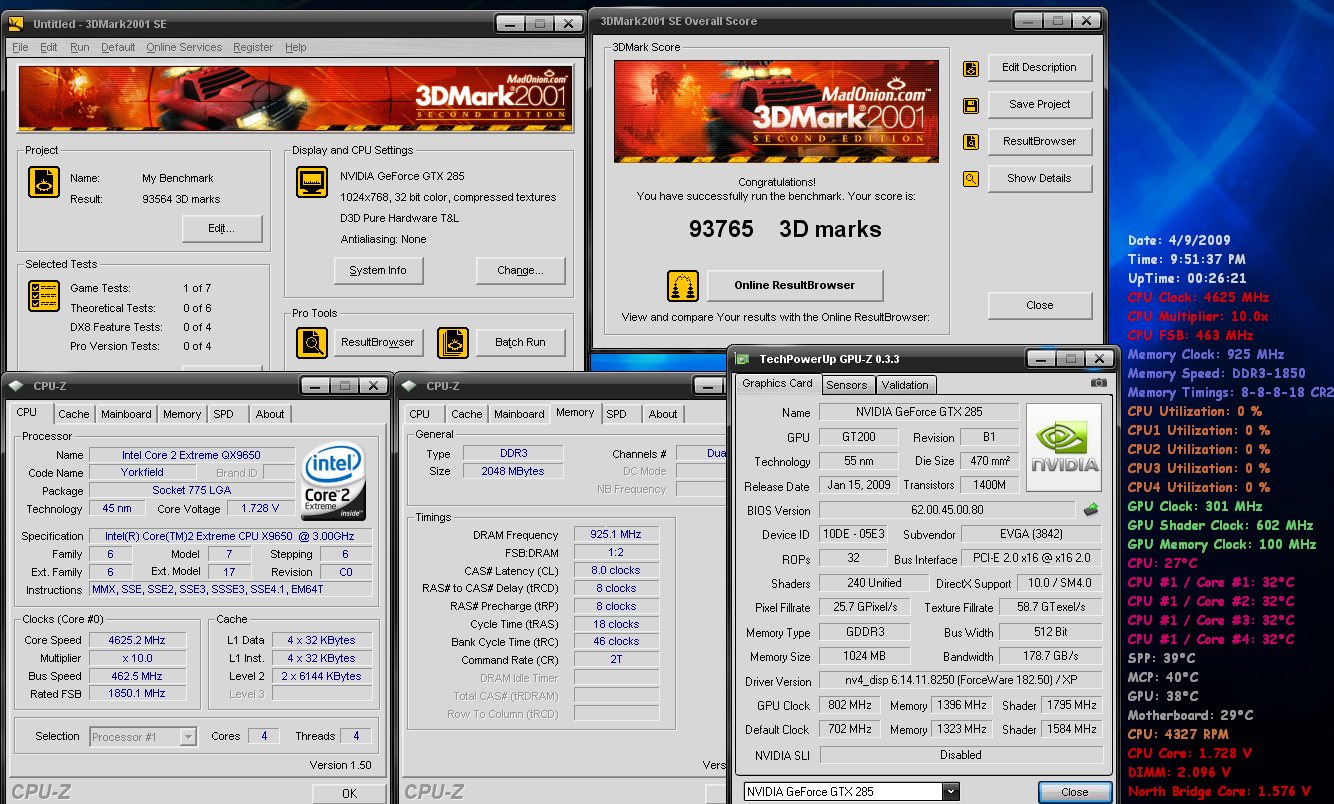
Task: Switch to Mainboard tab in left CPU-Z
Action: pos(126,414)
